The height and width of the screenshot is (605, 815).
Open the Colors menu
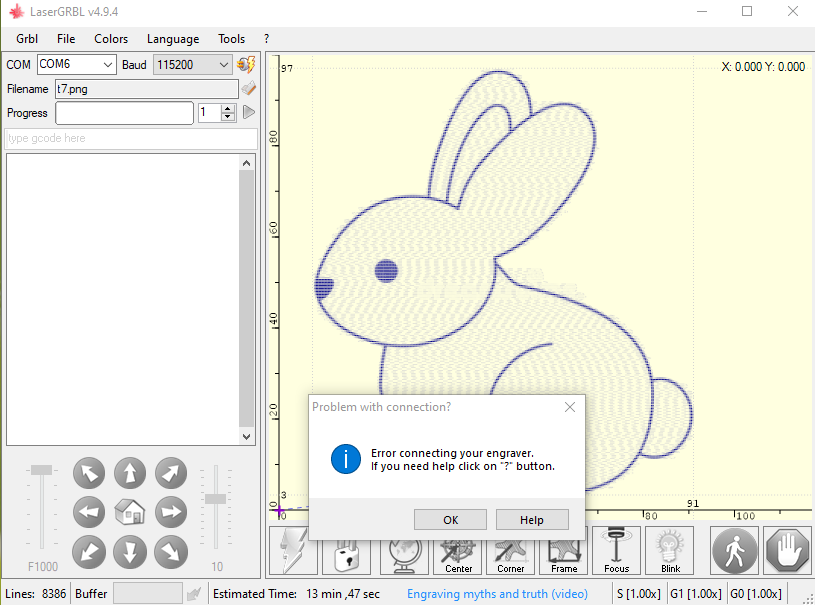(x=110, y=39)
